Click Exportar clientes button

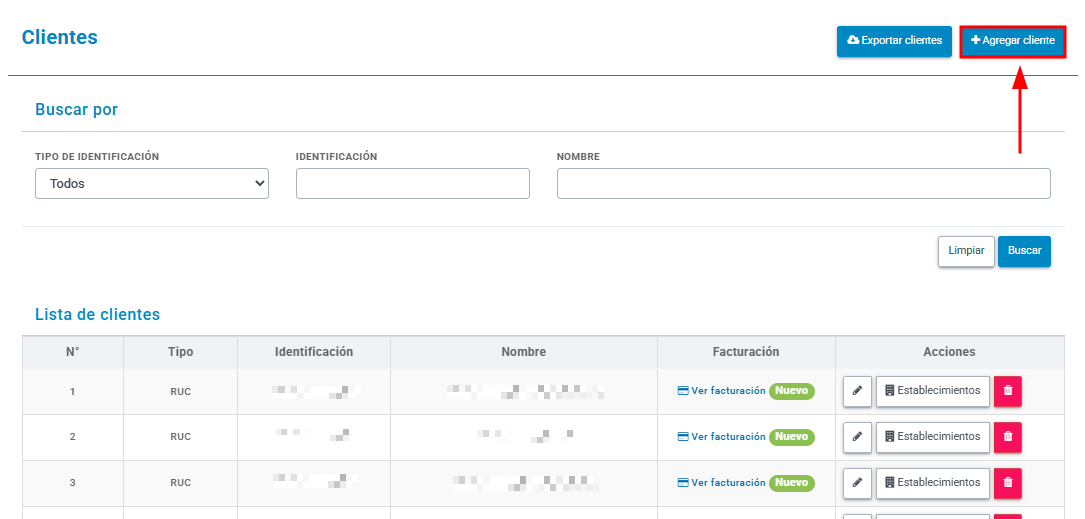click(894, 41)
